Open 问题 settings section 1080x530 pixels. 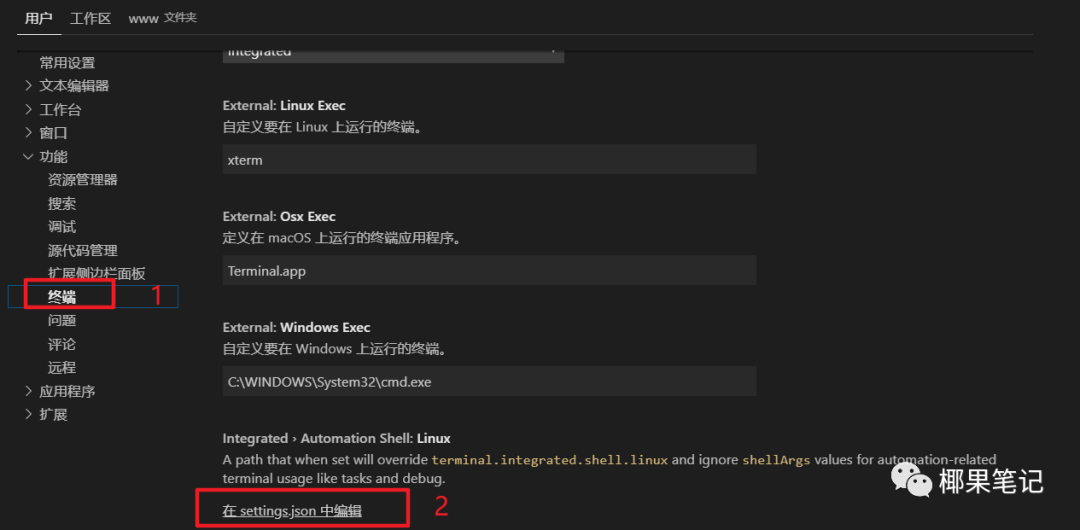pyautogui.click(x=62, y=320)
